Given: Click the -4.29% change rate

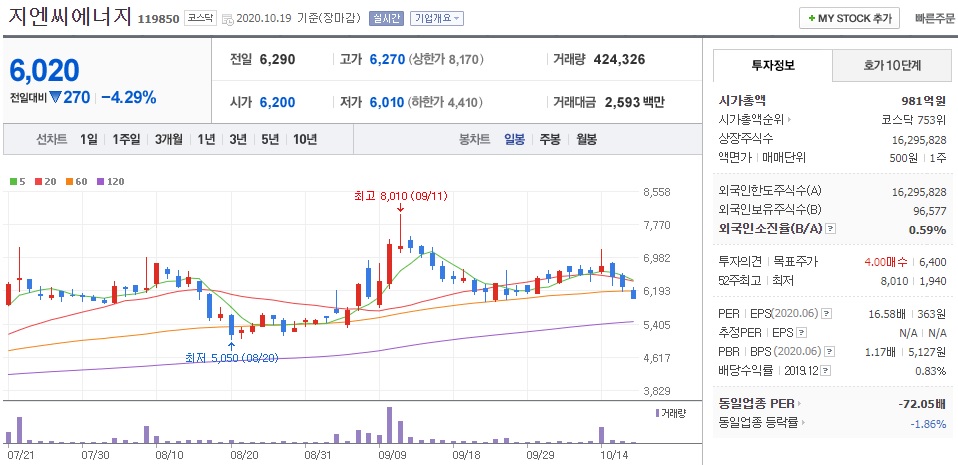Looking at the screenshot, I should click(128, 97).
